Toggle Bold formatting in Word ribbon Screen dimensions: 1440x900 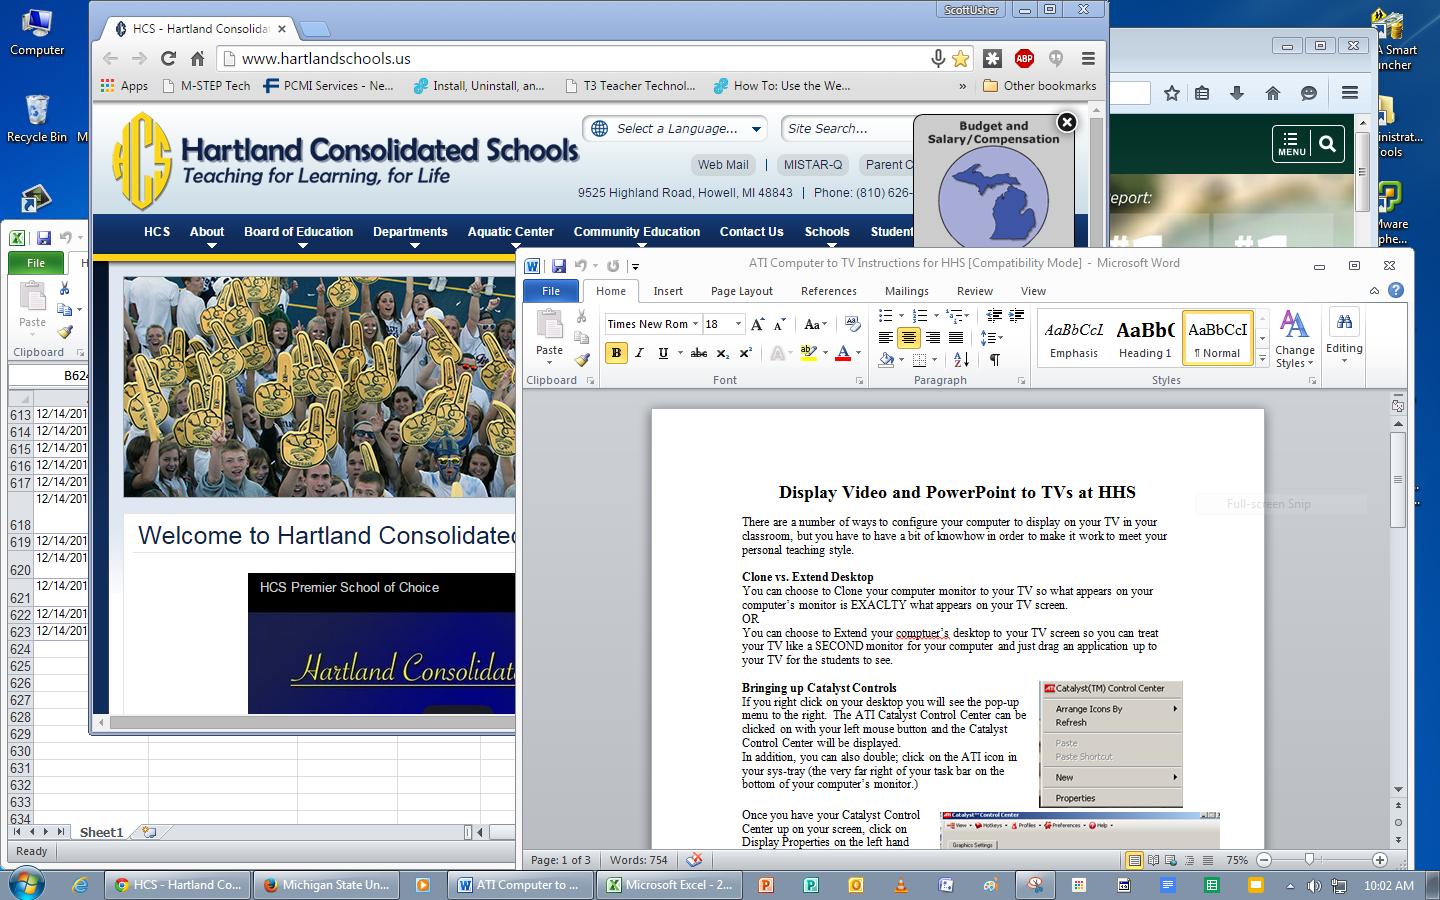(x=616, y=353)
